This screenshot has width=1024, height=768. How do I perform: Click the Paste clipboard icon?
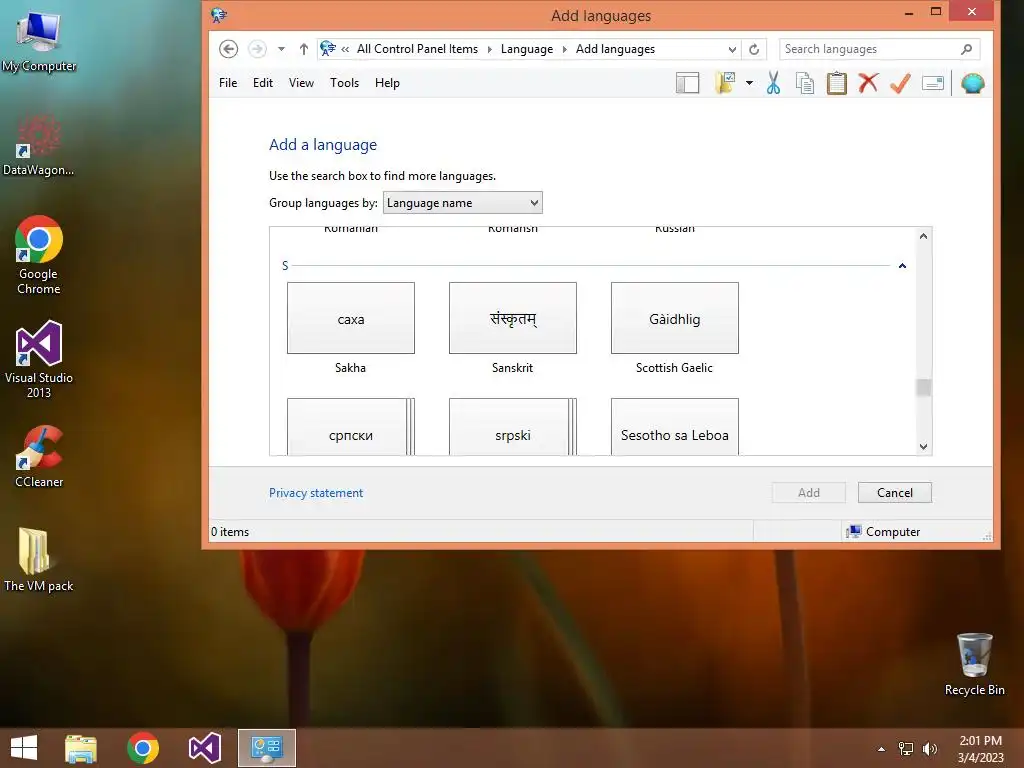(x=837, y=83)
